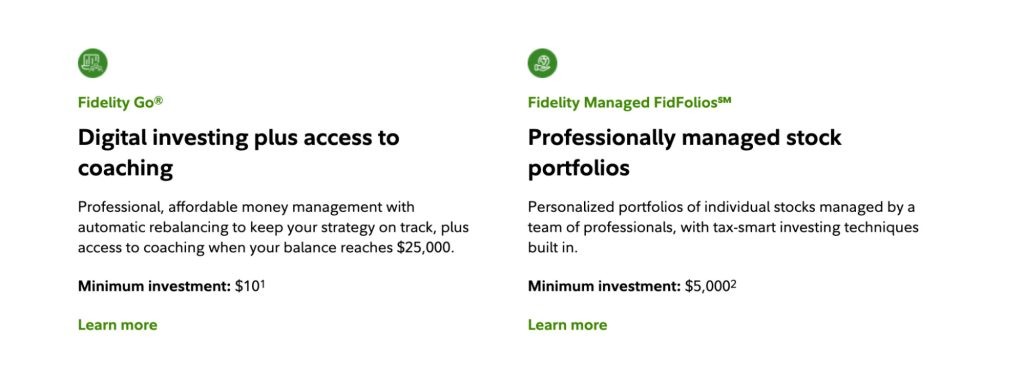Select the Professionally managed stock portfolios heading
Image resolution: width=1024 pixels, height=388 pixels.
point(684,153)
